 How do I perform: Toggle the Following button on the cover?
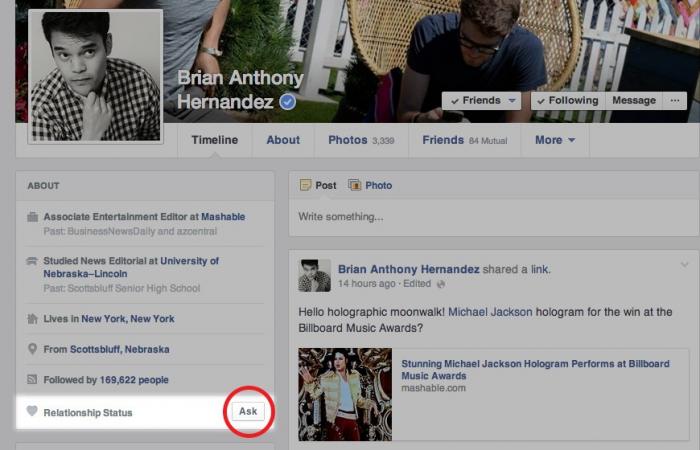566,101
